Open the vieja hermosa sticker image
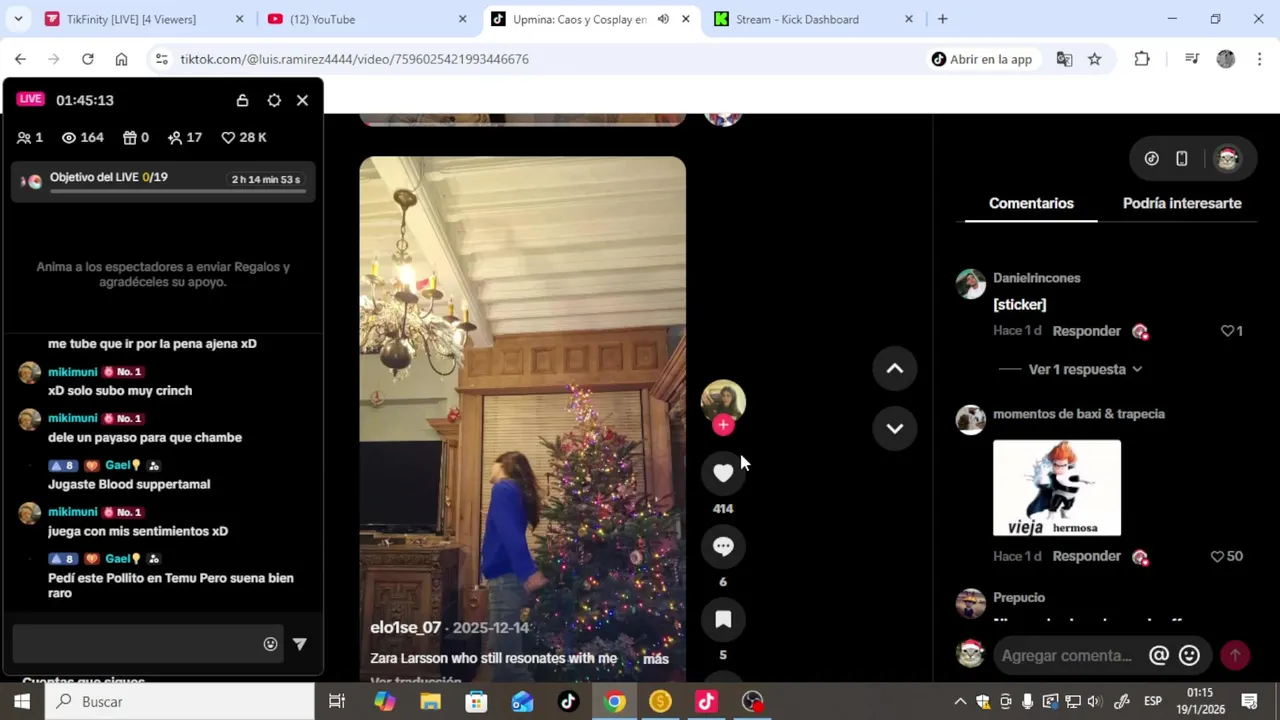1280x720 pixels. (x=1057, y=488)
